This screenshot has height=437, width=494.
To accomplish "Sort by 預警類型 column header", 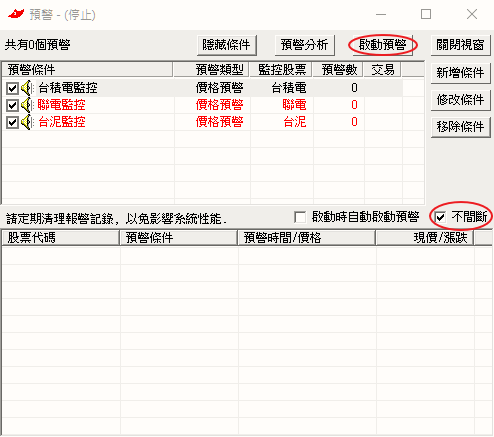I will (211, 70).
